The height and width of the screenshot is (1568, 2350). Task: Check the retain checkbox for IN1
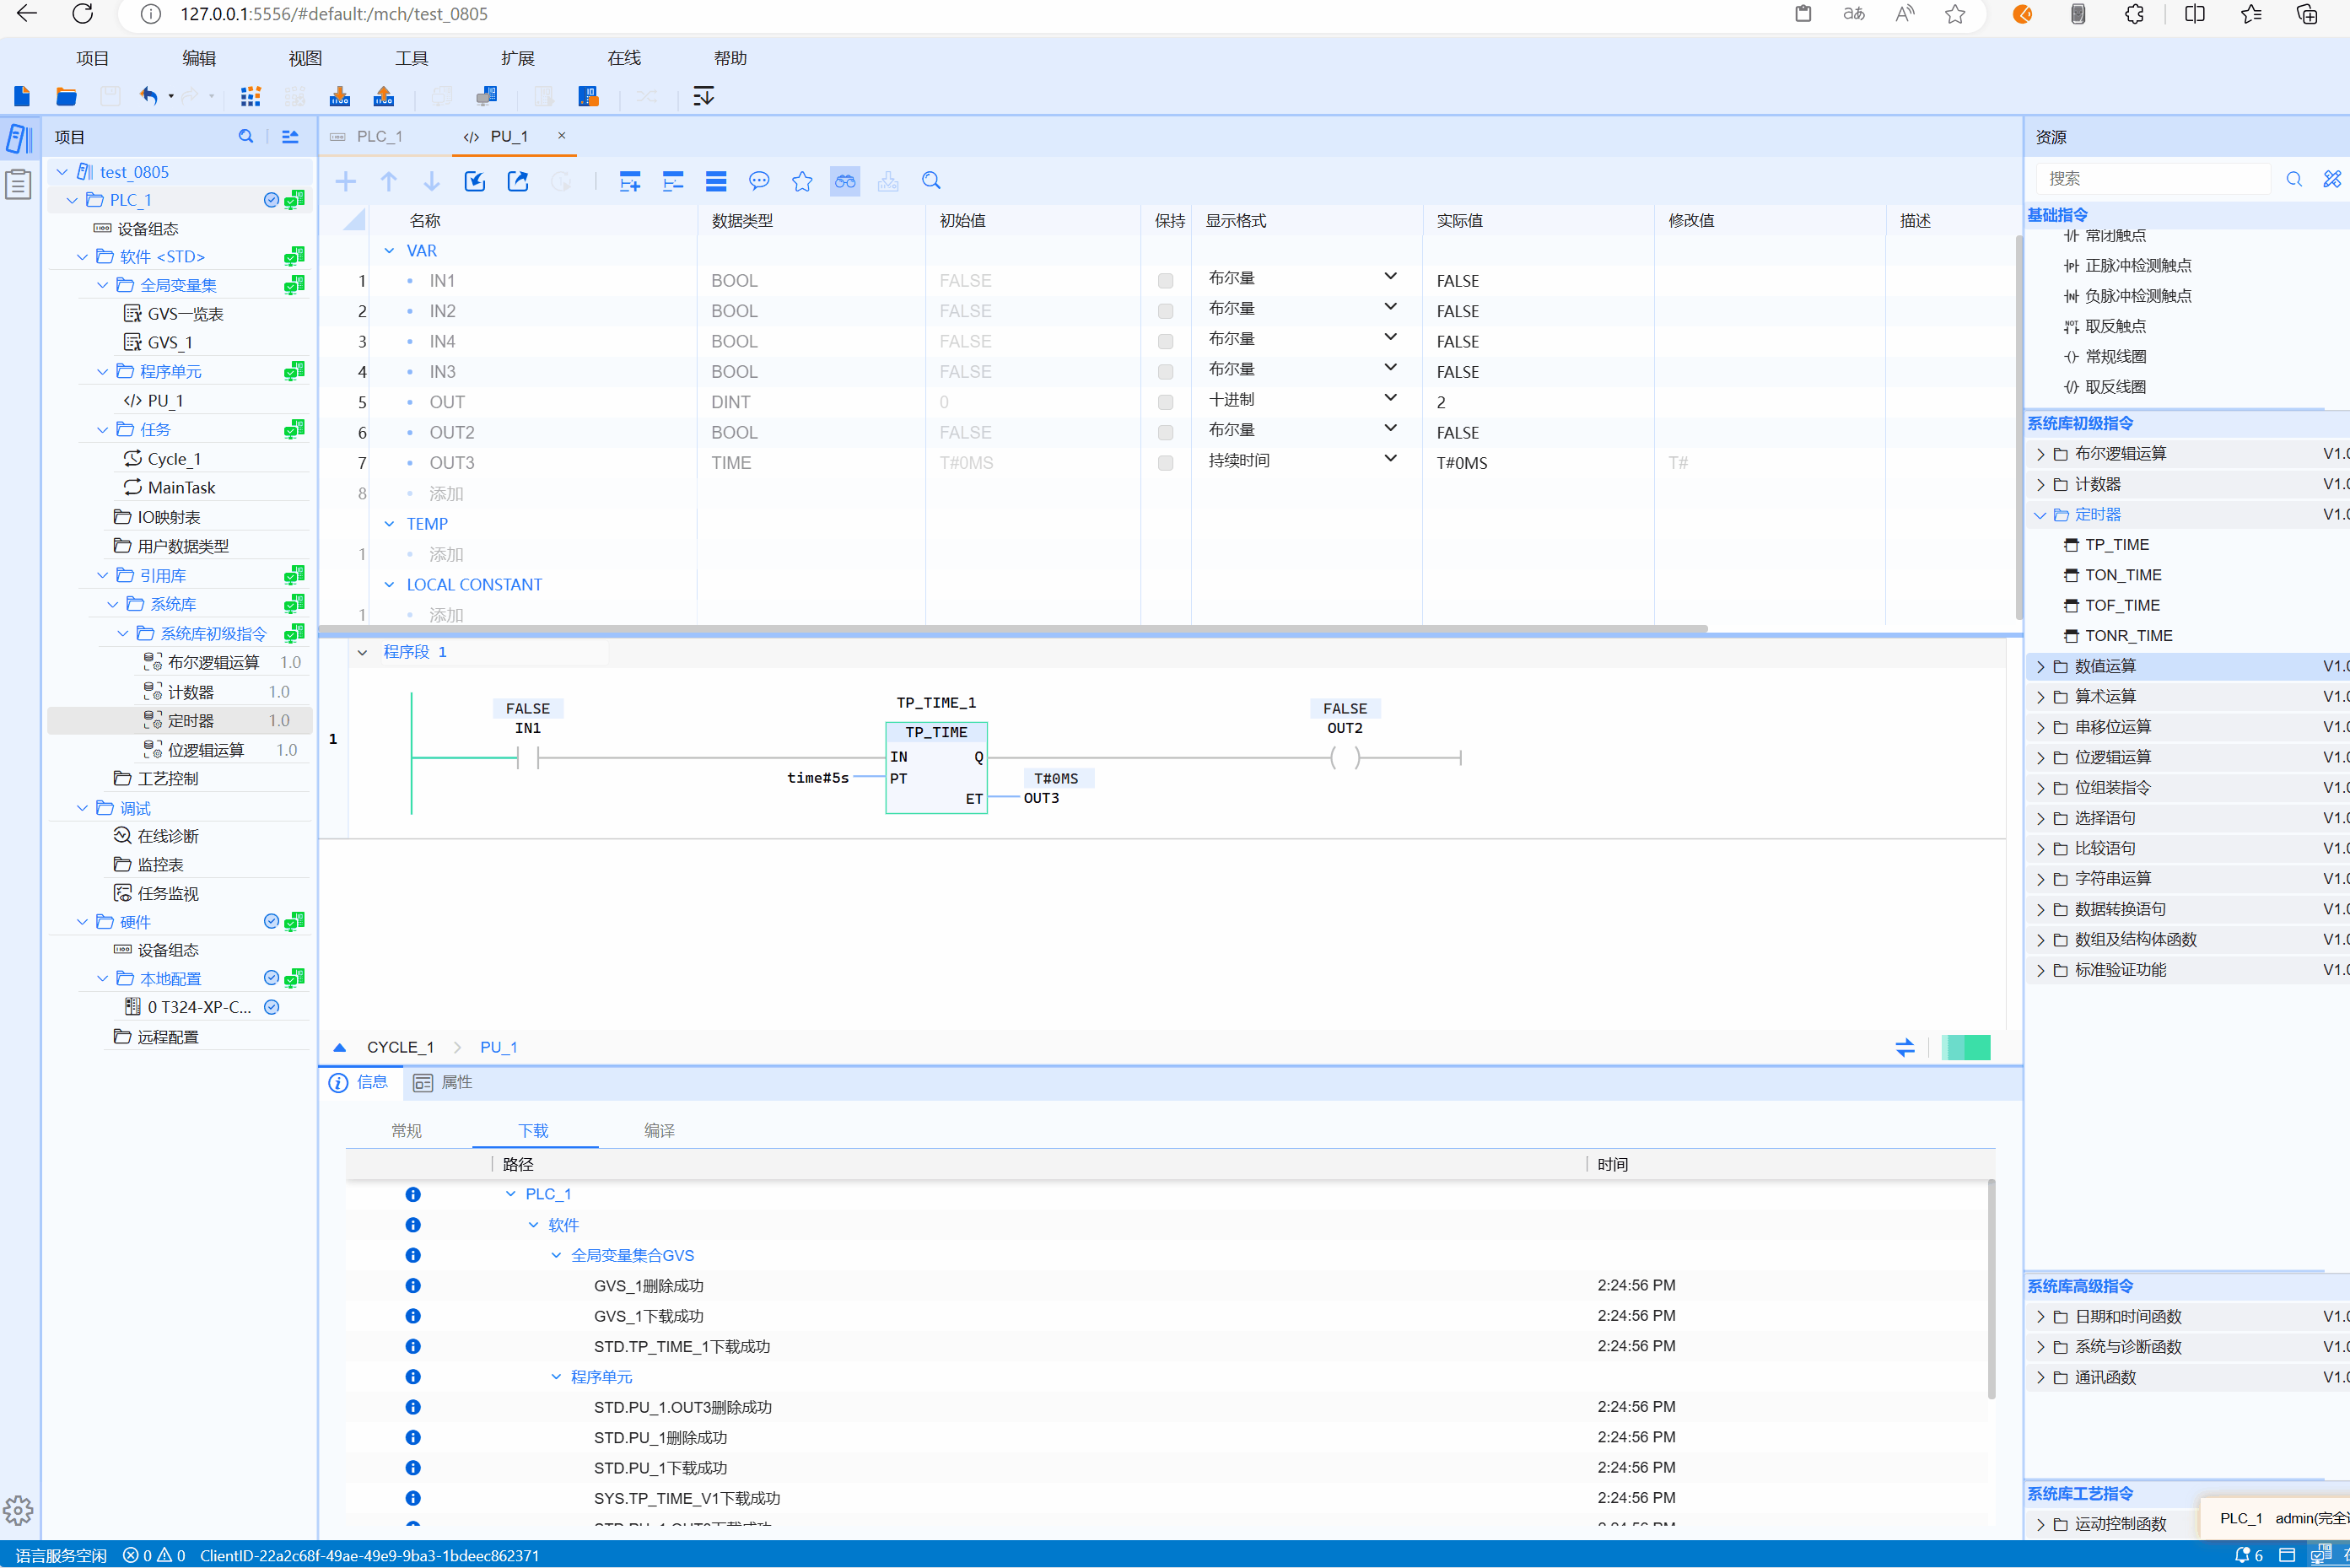(1165, 281)
